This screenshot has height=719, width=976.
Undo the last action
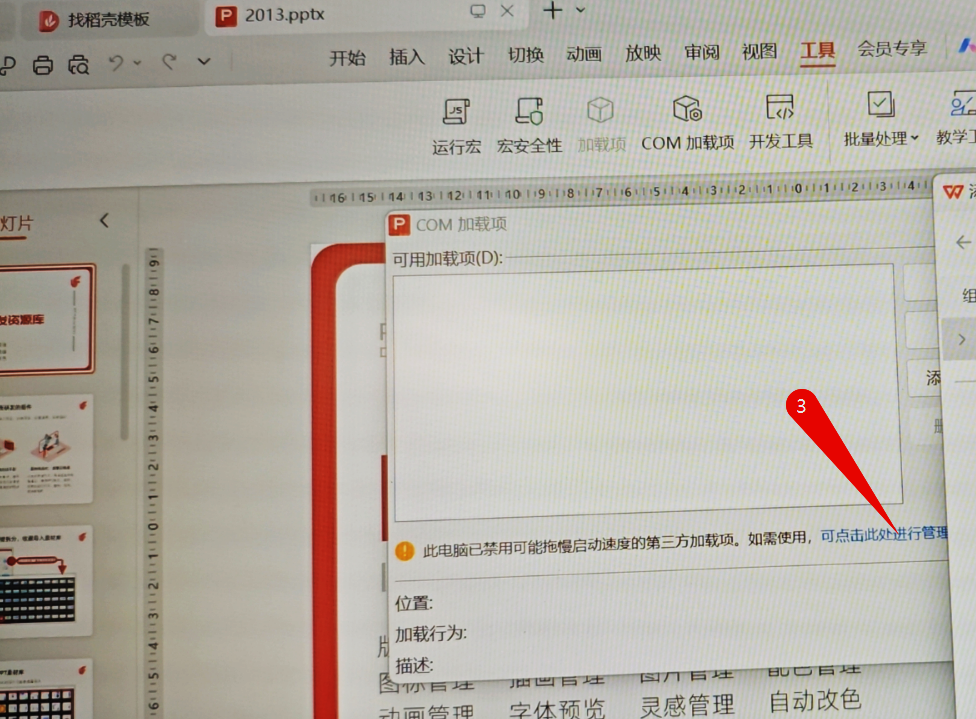point(116,63)
